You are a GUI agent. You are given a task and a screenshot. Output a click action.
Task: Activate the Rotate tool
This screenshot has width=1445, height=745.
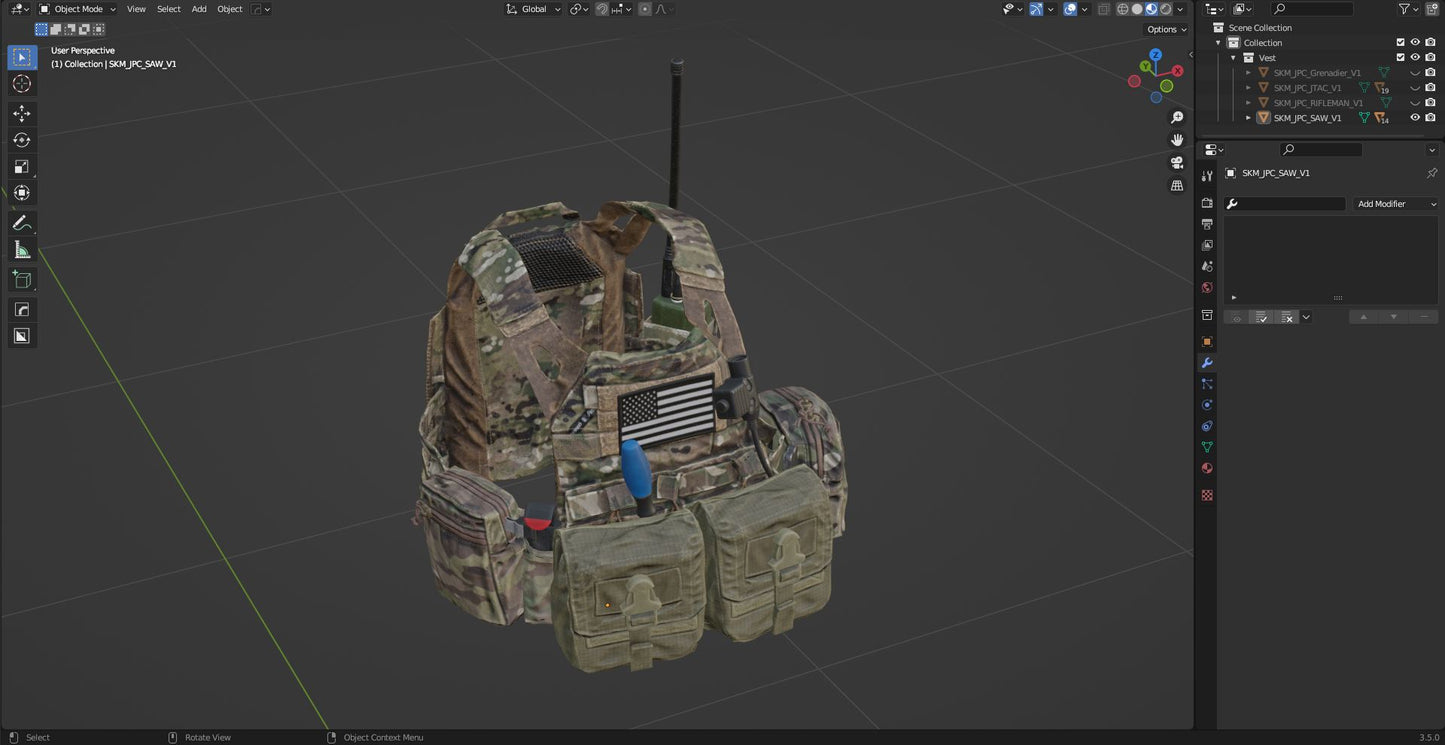21,139
